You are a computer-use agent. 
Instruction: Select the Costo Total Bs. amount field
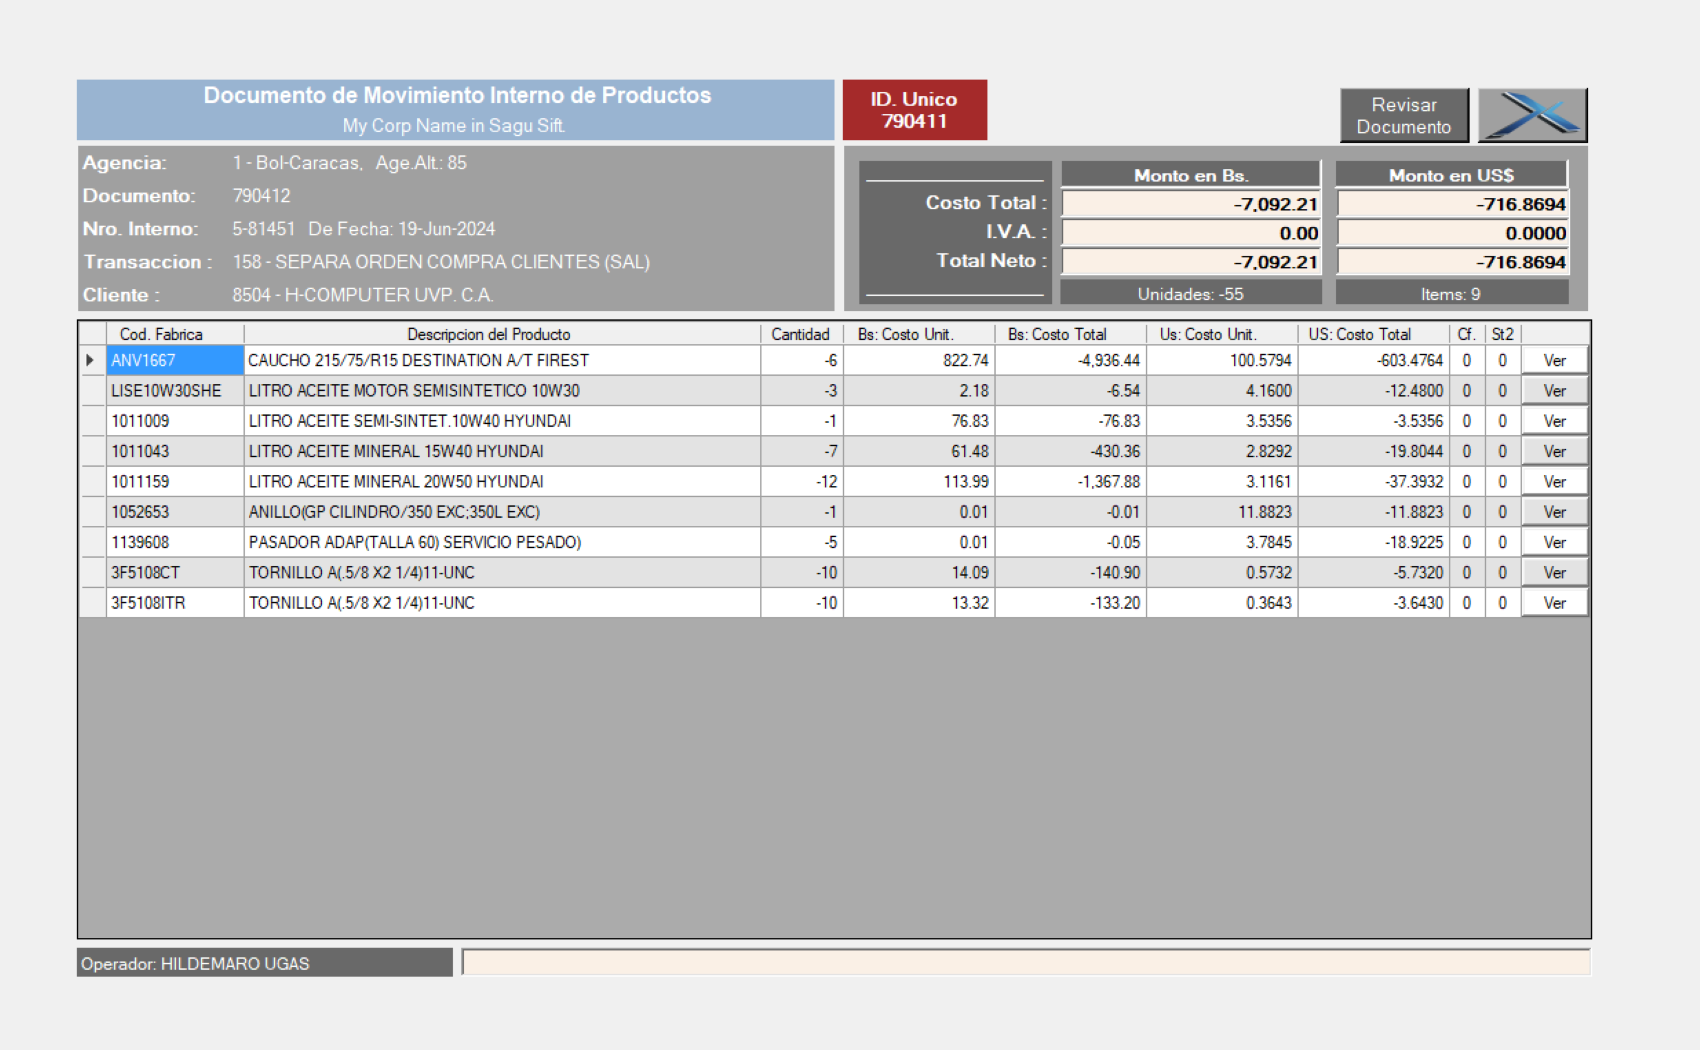[1190, 204]
